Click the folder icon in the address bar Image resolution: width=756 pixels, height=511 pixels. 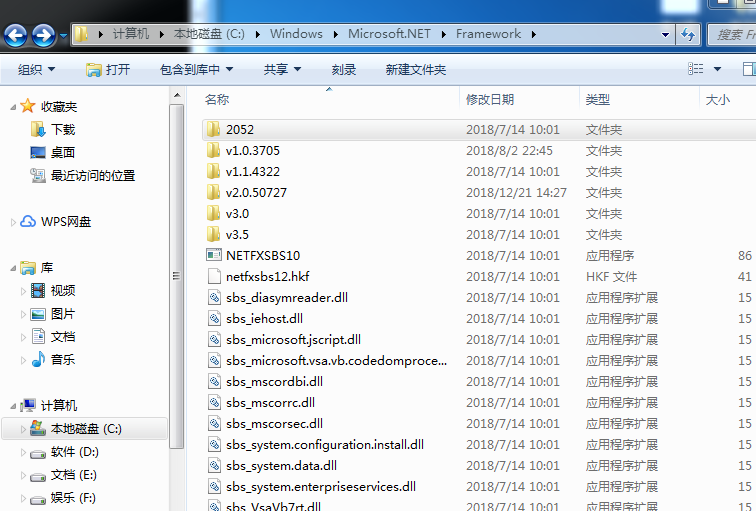click(x=82, y=34)
